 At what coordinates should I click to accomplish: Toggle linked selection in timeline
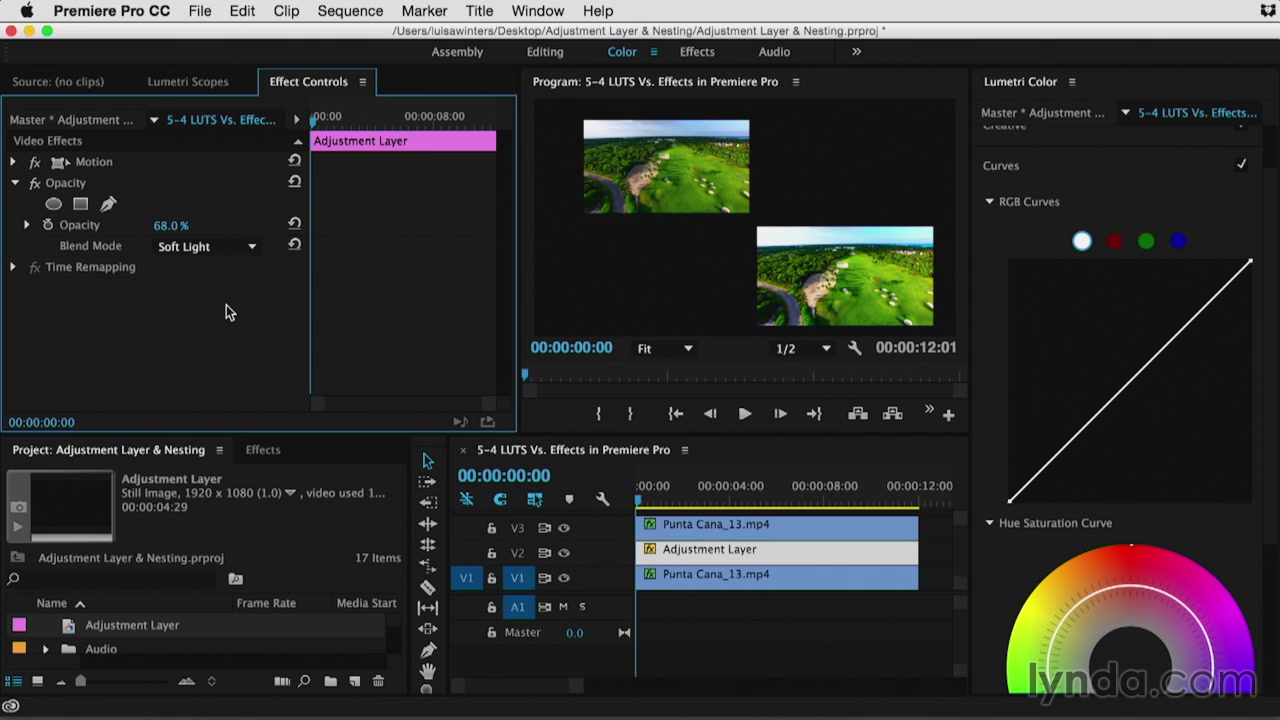click(x=535, y=499)
